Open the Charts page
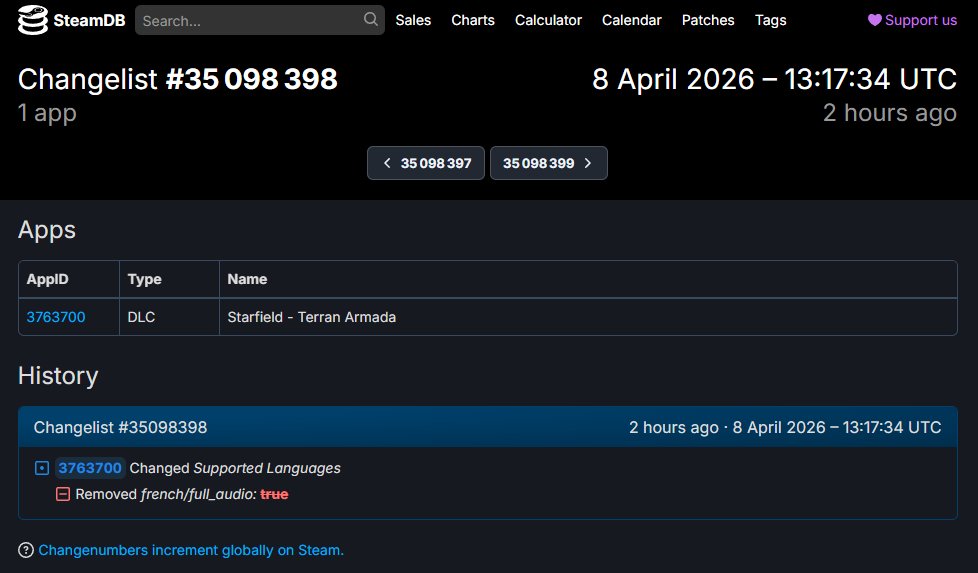This screenshot has width=978, height=573. [x=473, y=20]
